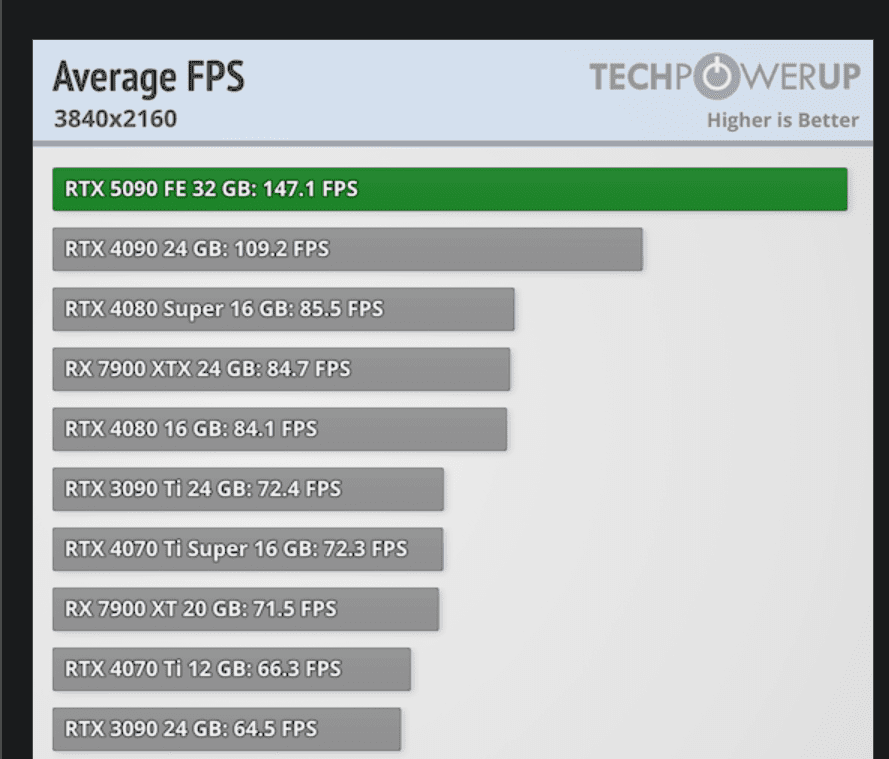The height and width of the screenshot is (759, 889).
Task: Click the RTX 4070 Ti 12 GB bar
Action: [231, 669]
